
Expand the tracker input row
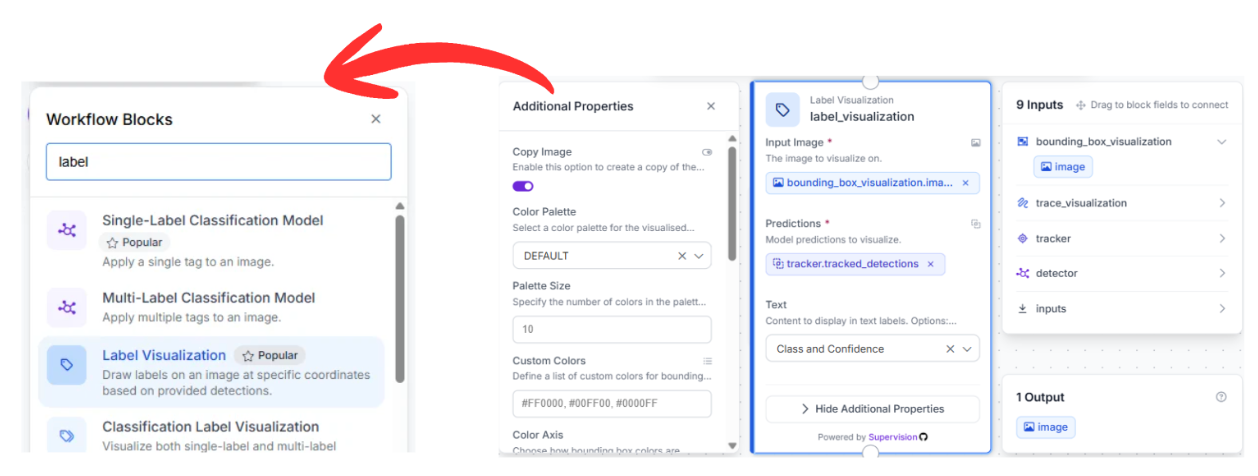tap(1120, 239)
